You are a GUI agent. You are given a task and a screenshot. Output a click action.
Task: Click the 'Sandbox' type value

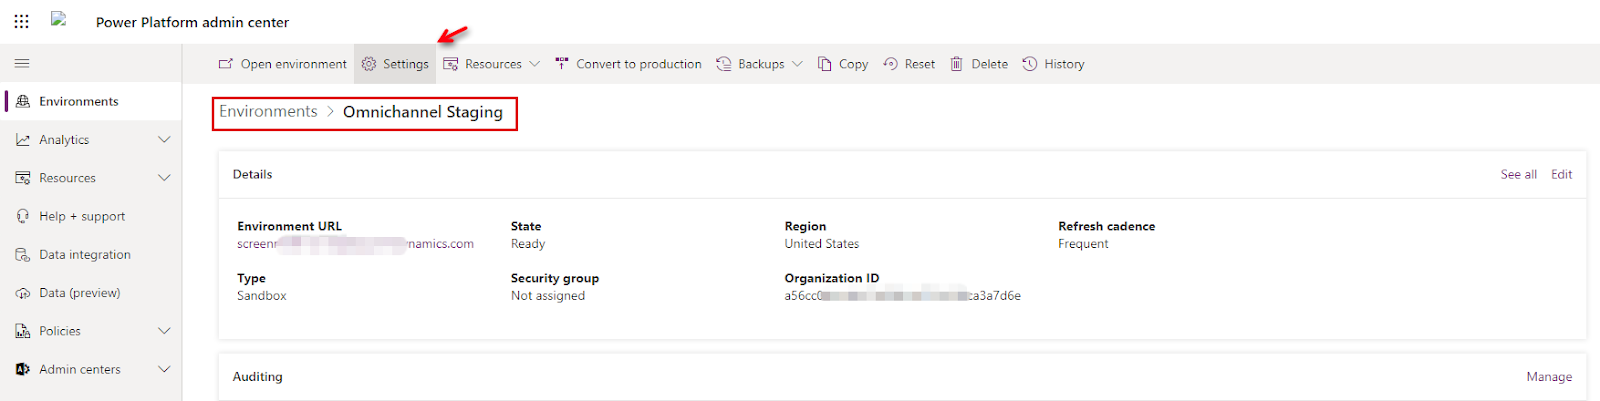(x=261, y=296)
